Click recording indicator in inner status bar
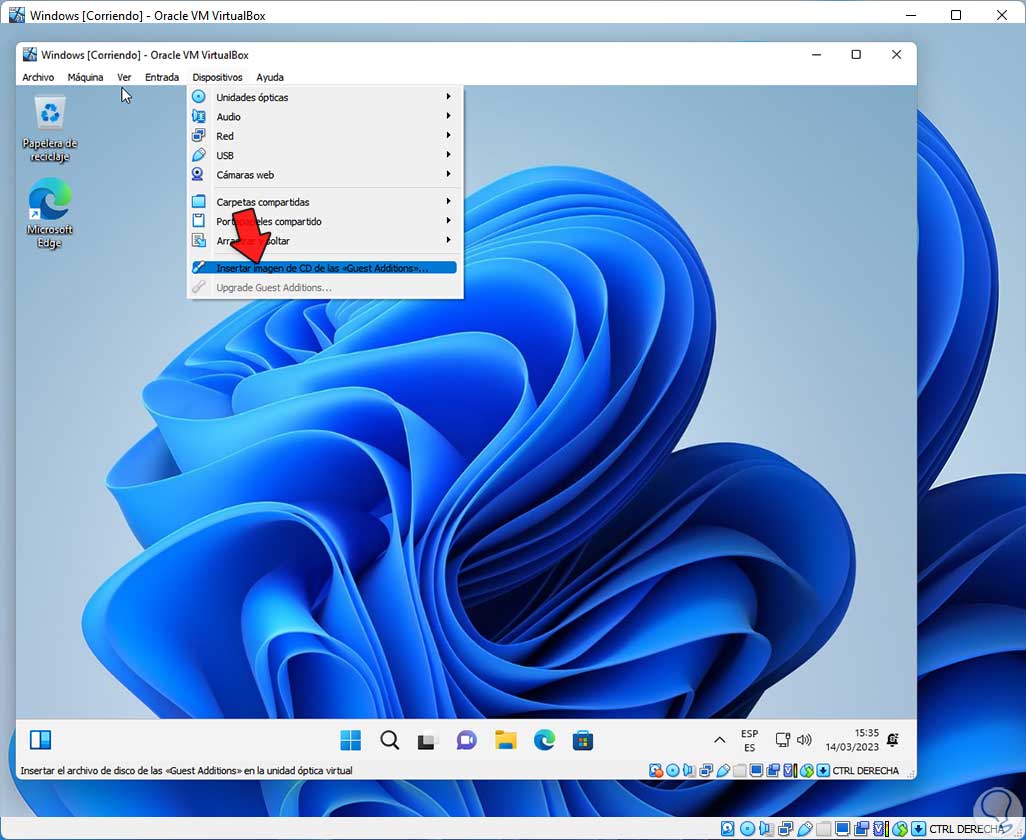The width and height of the screenshot is (1026, 840). [x=773, y=771]
